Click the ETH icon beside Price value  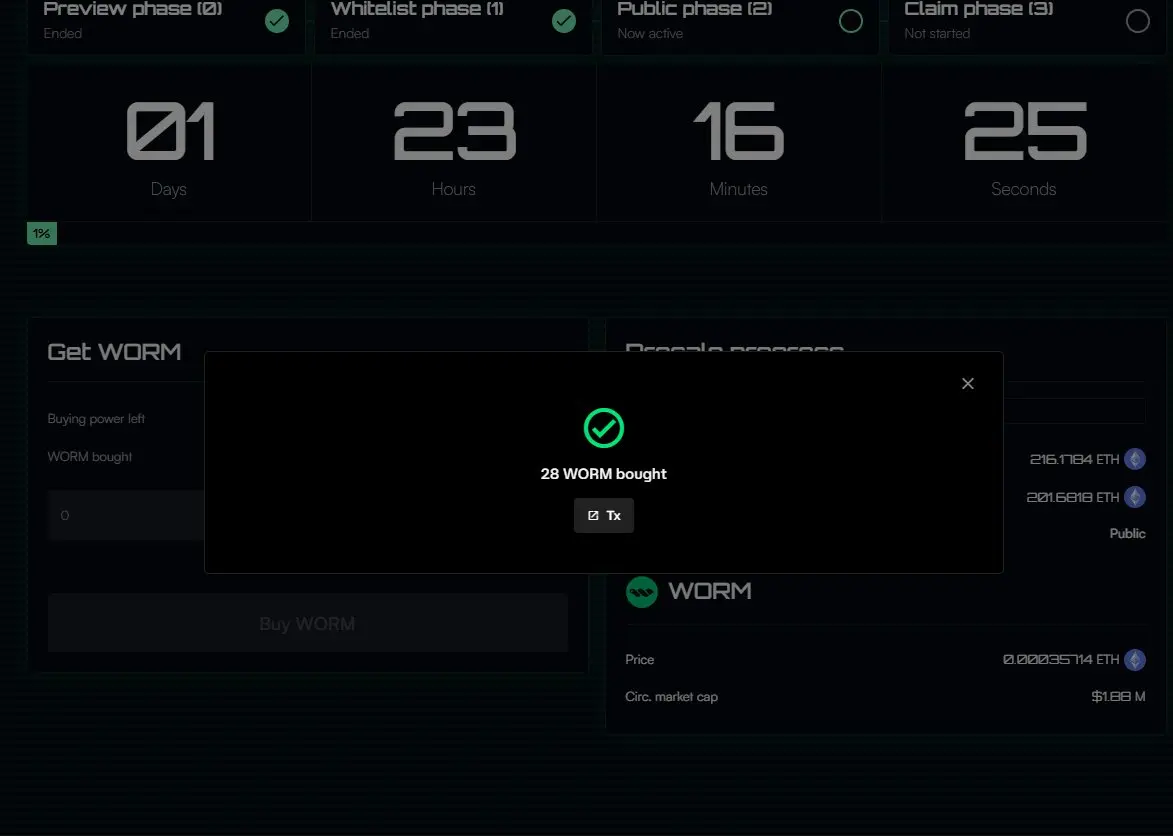(x=1135, y=660)
